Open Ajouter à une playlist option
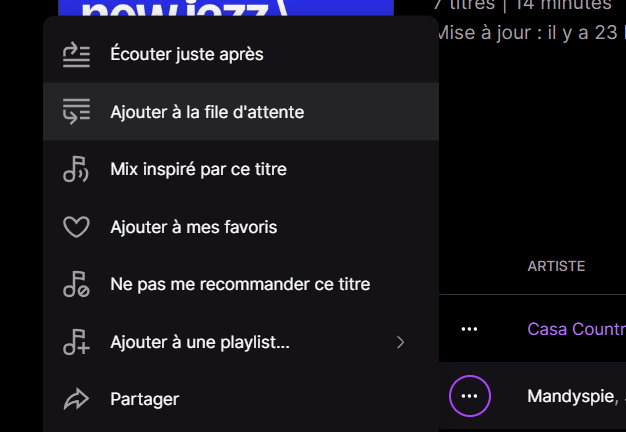The width and height of the screenshot is (626, 432). [200, 342]
